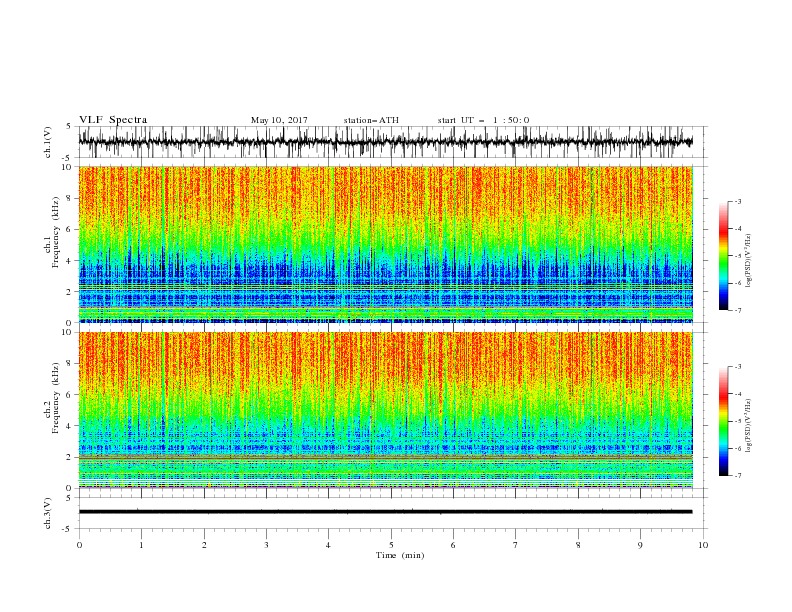The width and height of the screenshot is (792, 612).
Task: Click the upper colorbar's 'log(PSD)(V²/Hz)' label
Action: click(749, 261)
